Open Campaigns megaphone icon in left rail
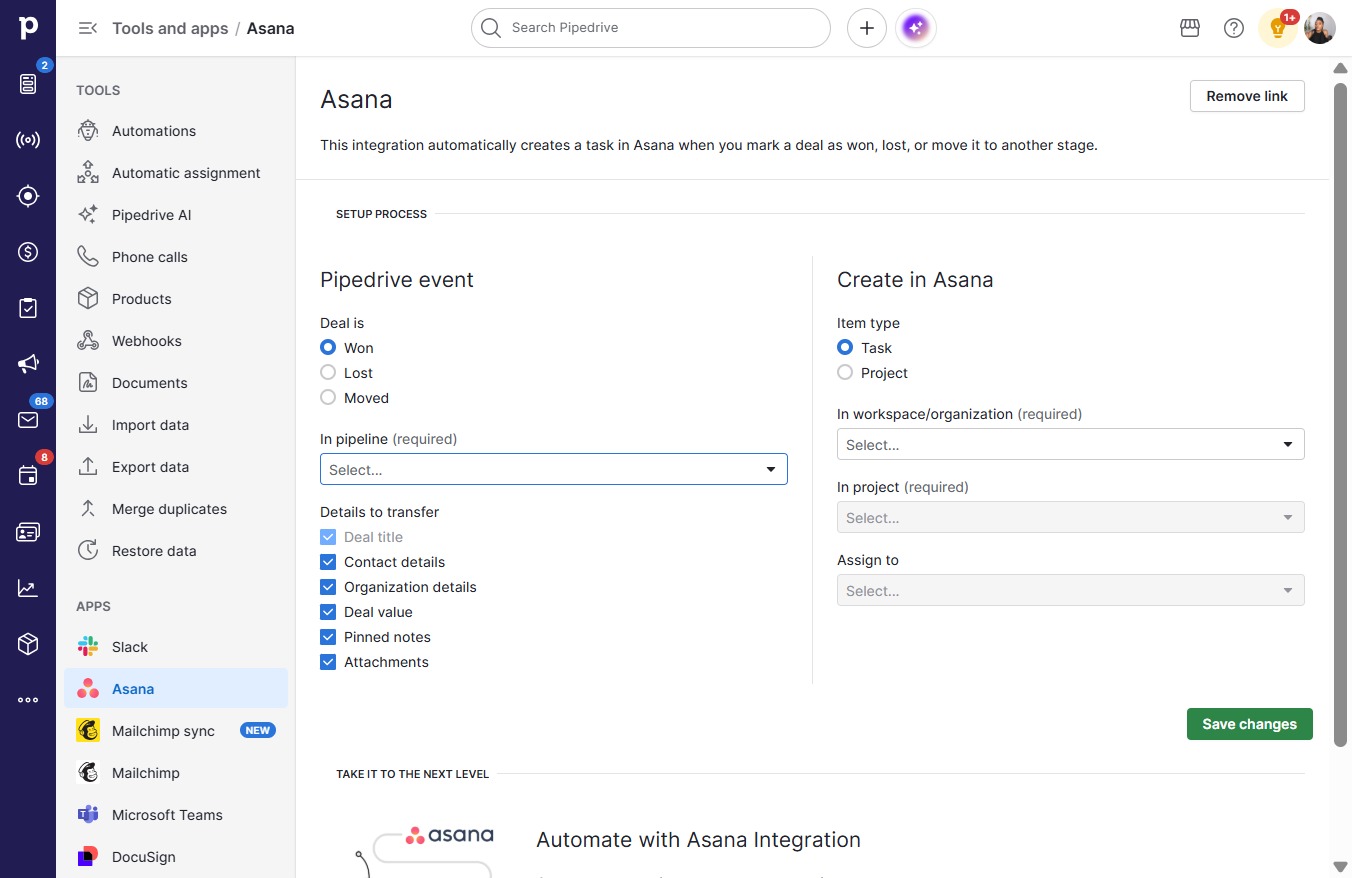Viewport: 1352px width, 878px height. (x=28, y=364)
